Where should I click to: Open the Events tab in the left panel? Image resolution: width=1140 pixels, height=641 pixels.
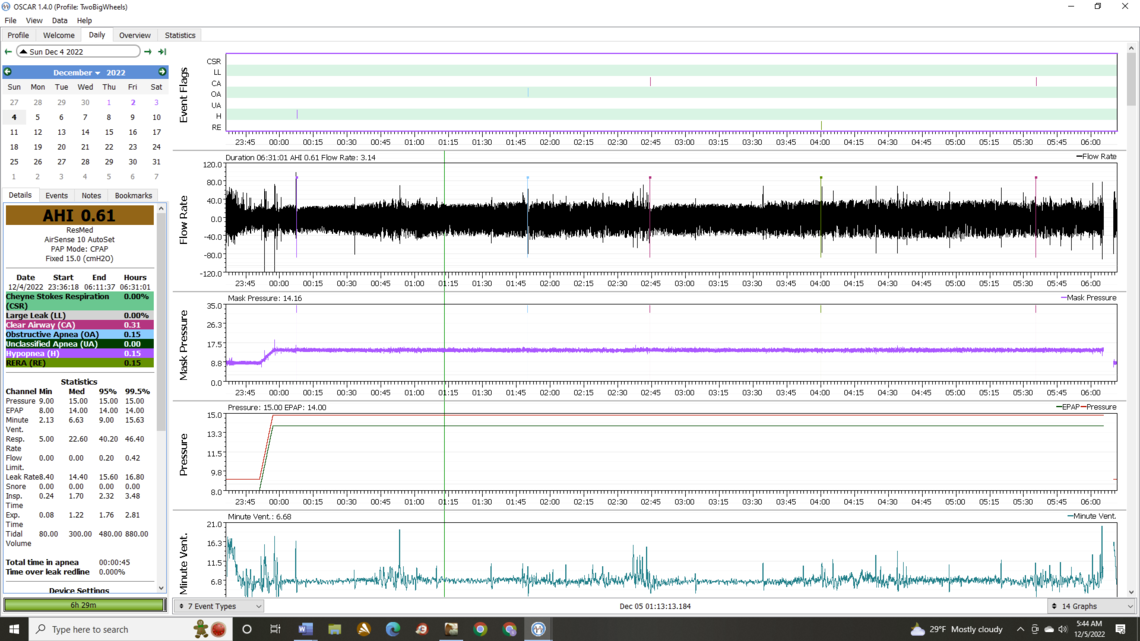pos(56,195)
